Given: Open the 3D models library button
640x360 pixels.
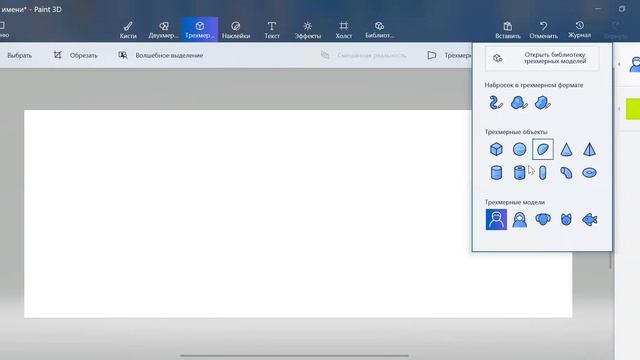Looking at the screenshot, I should [542, 58].
